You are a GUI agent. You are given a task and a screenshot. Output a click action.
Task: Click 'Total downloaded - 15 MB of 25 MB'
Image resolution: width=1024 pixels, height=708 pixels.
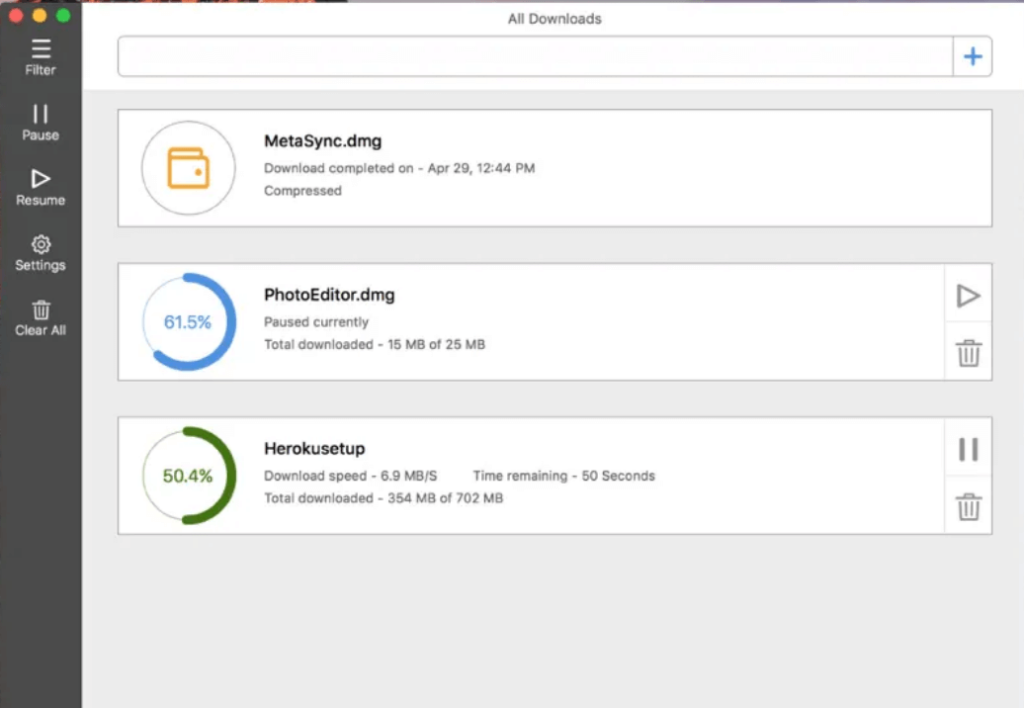[x=374, y=344]
